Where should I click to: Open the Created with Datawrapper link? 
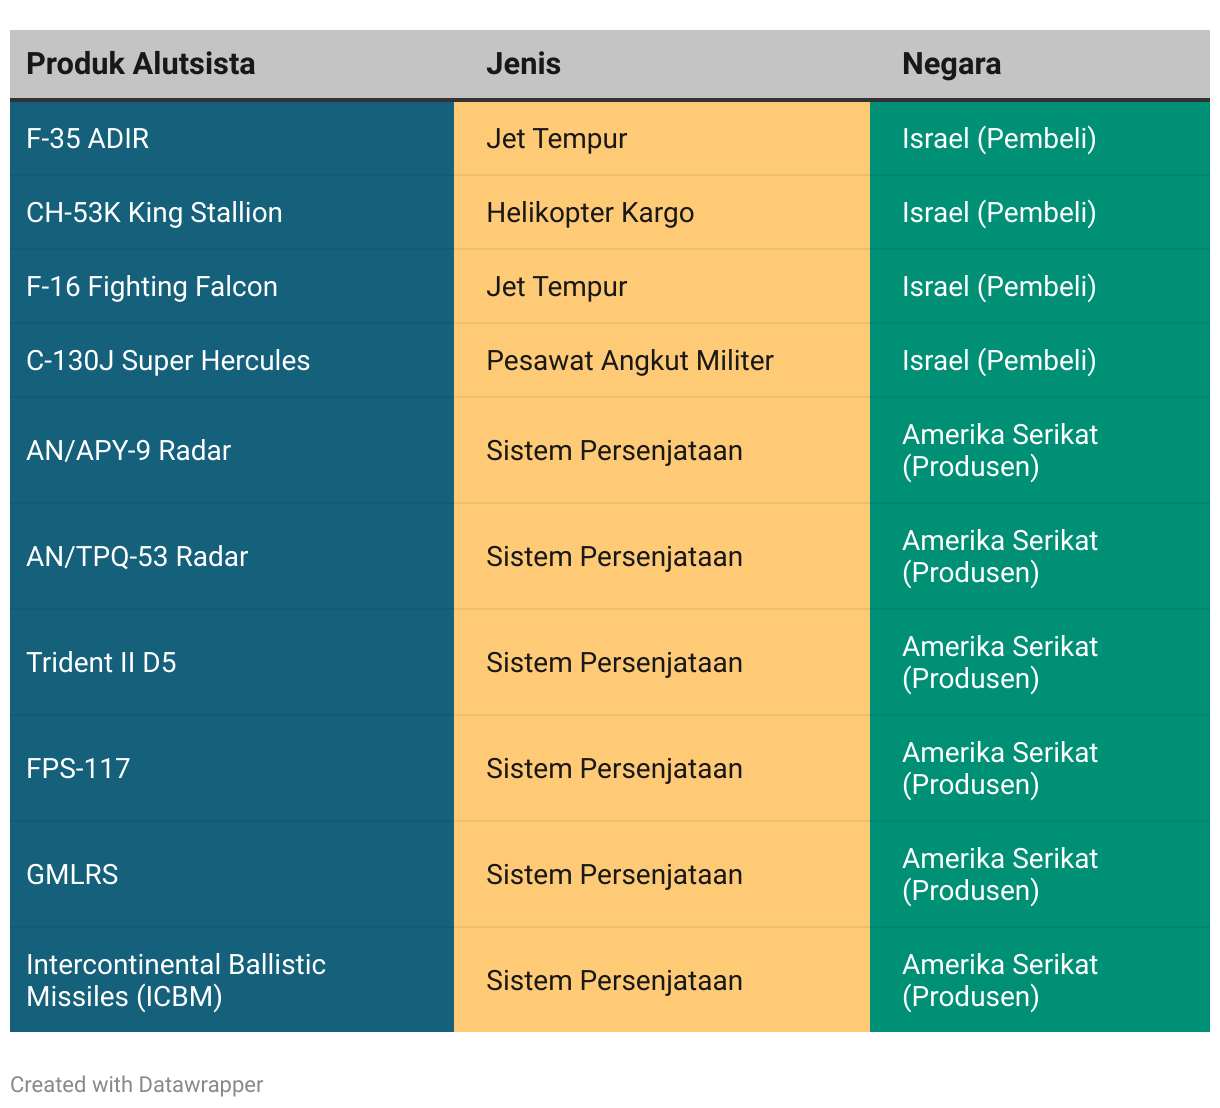(x=137, y=1085)
